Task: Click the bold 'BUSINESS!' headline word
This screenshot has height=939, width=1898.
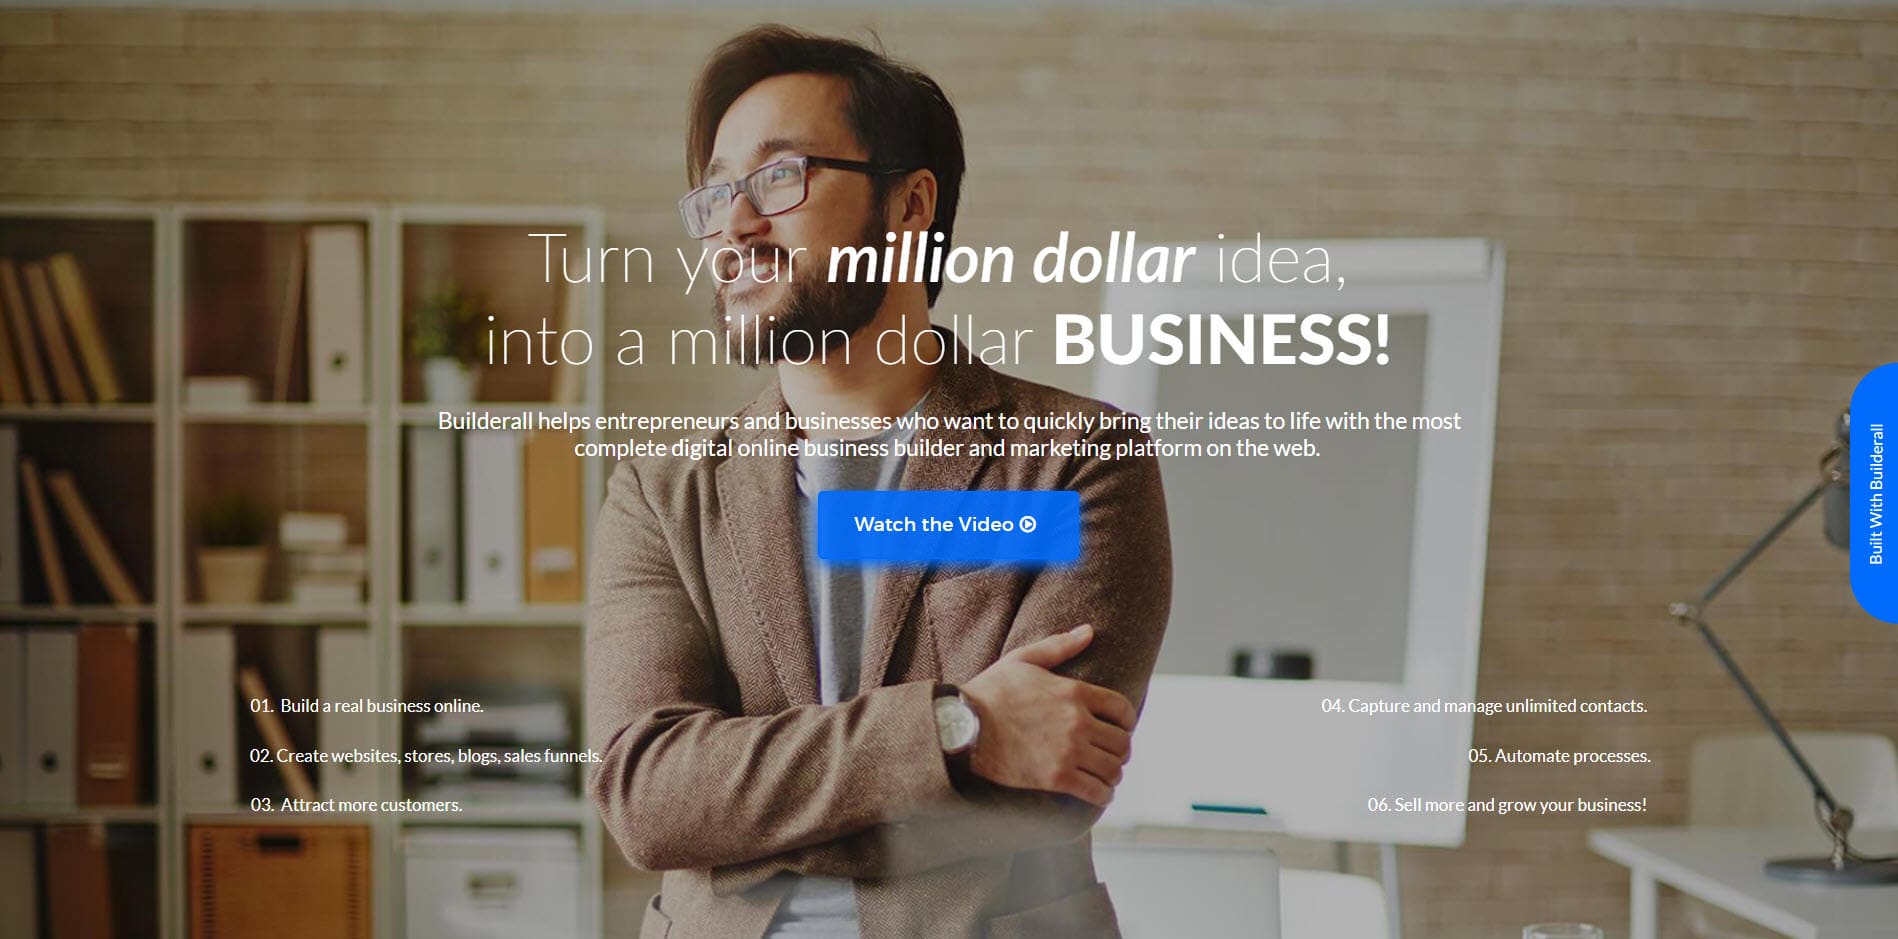Action: (x=1221, y=340)
